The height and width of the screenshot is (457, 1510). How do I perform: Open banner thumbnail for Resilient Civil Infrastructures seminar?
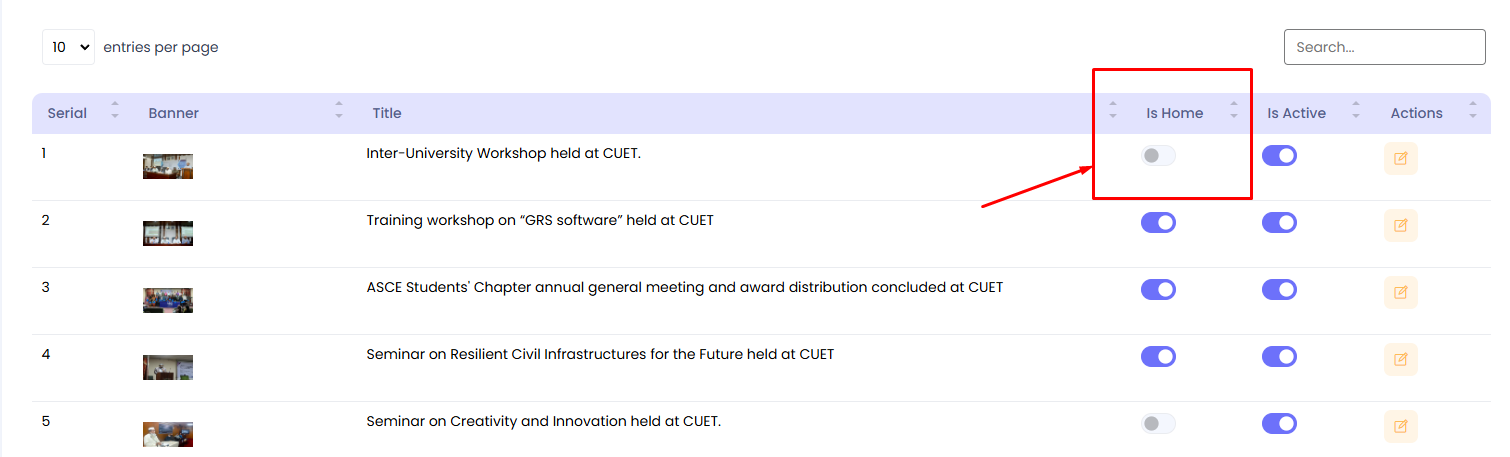click(168, 367)
